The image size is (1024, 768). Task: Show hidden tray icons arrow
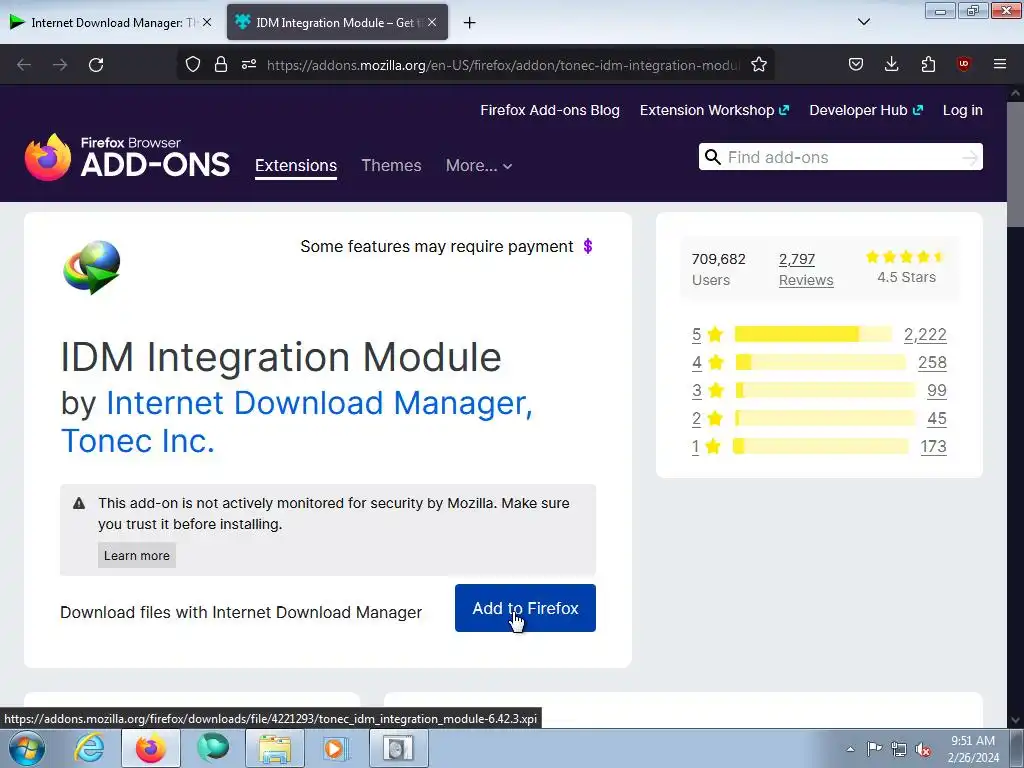[x=850, y=749]
